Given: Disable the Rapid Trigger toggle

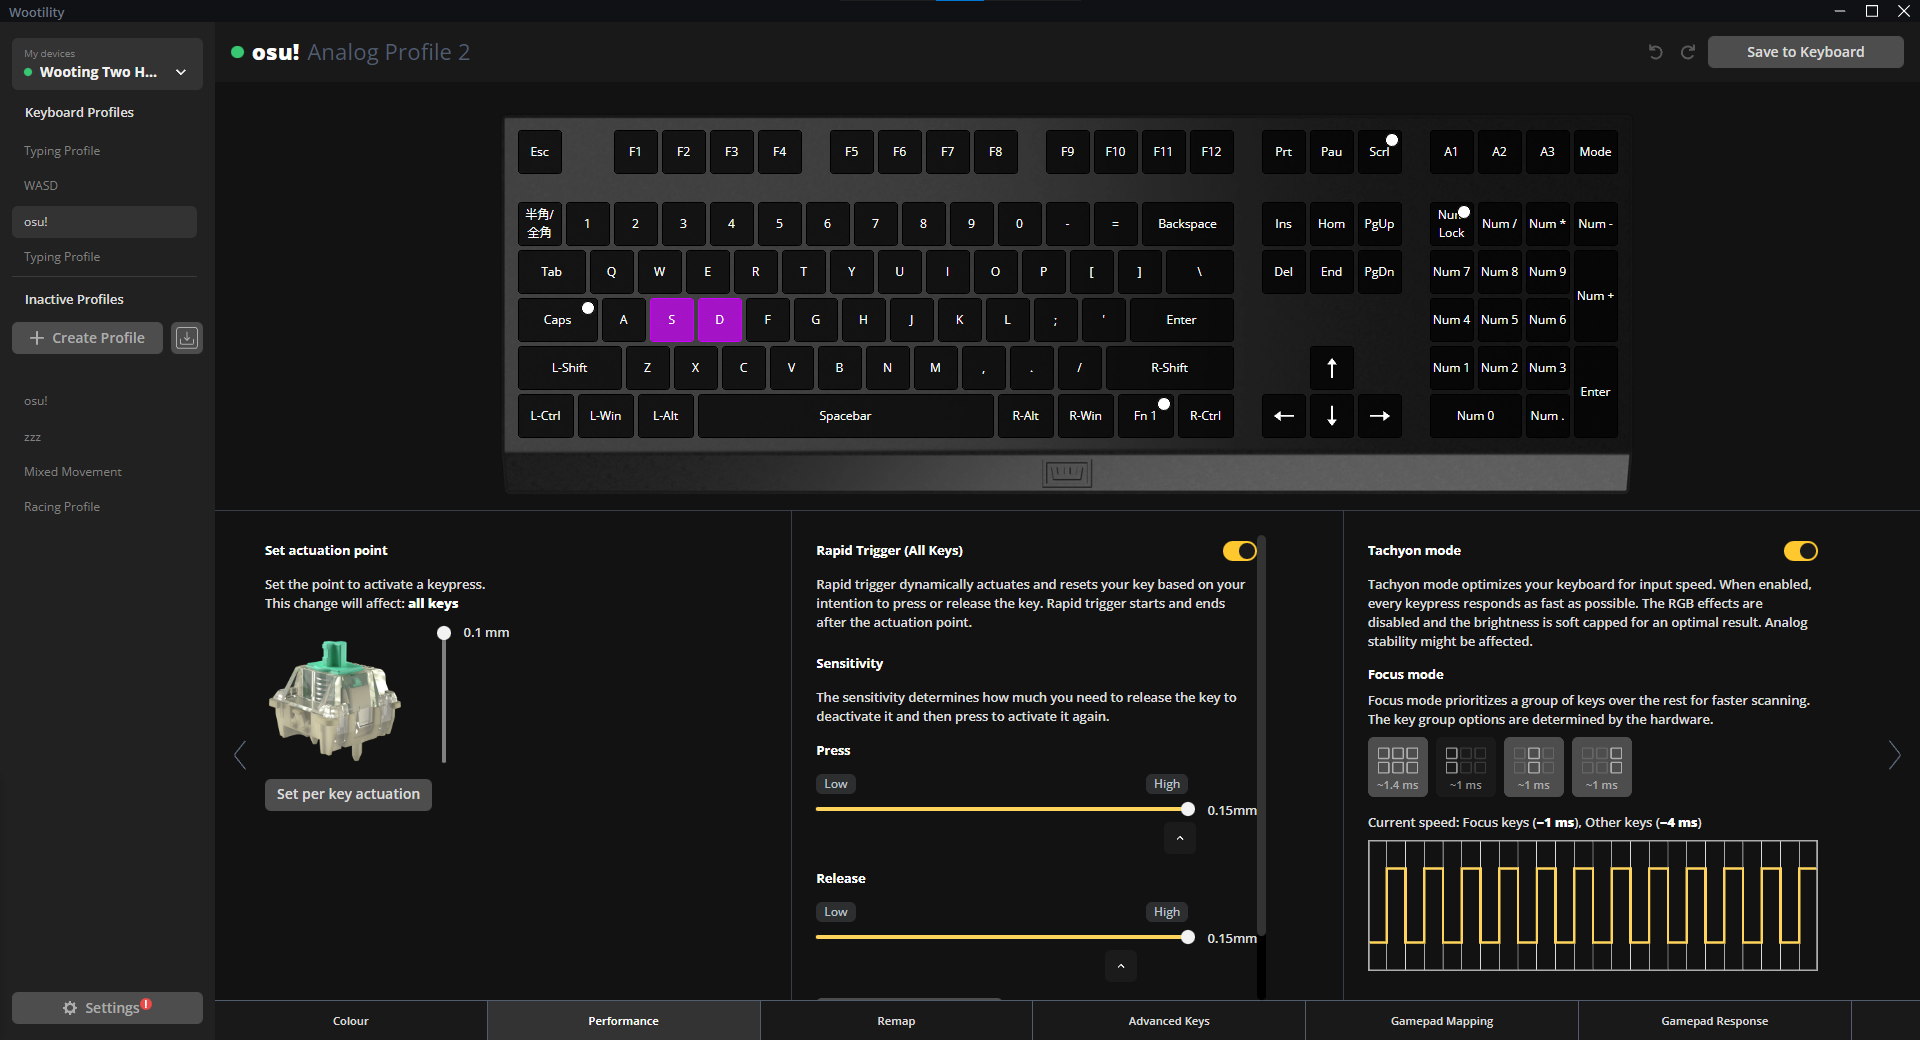Looking at the screenshot, I should [1239, 551].
